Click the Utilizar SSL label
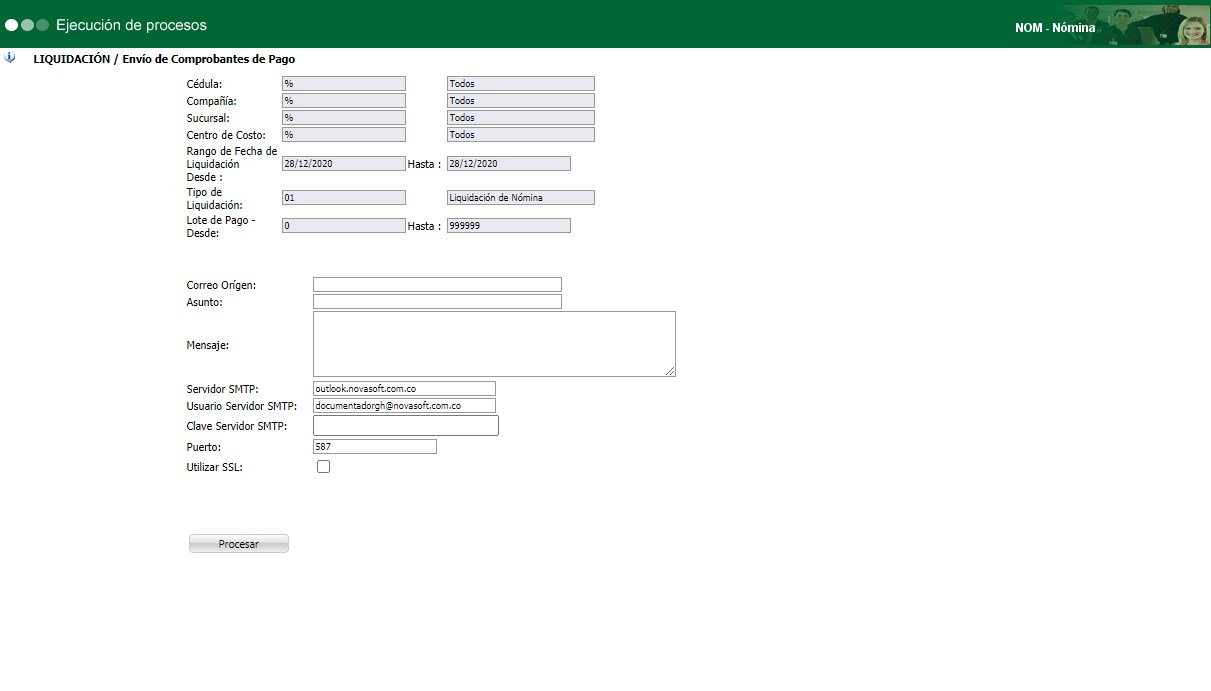 click(x=214, y=467)
